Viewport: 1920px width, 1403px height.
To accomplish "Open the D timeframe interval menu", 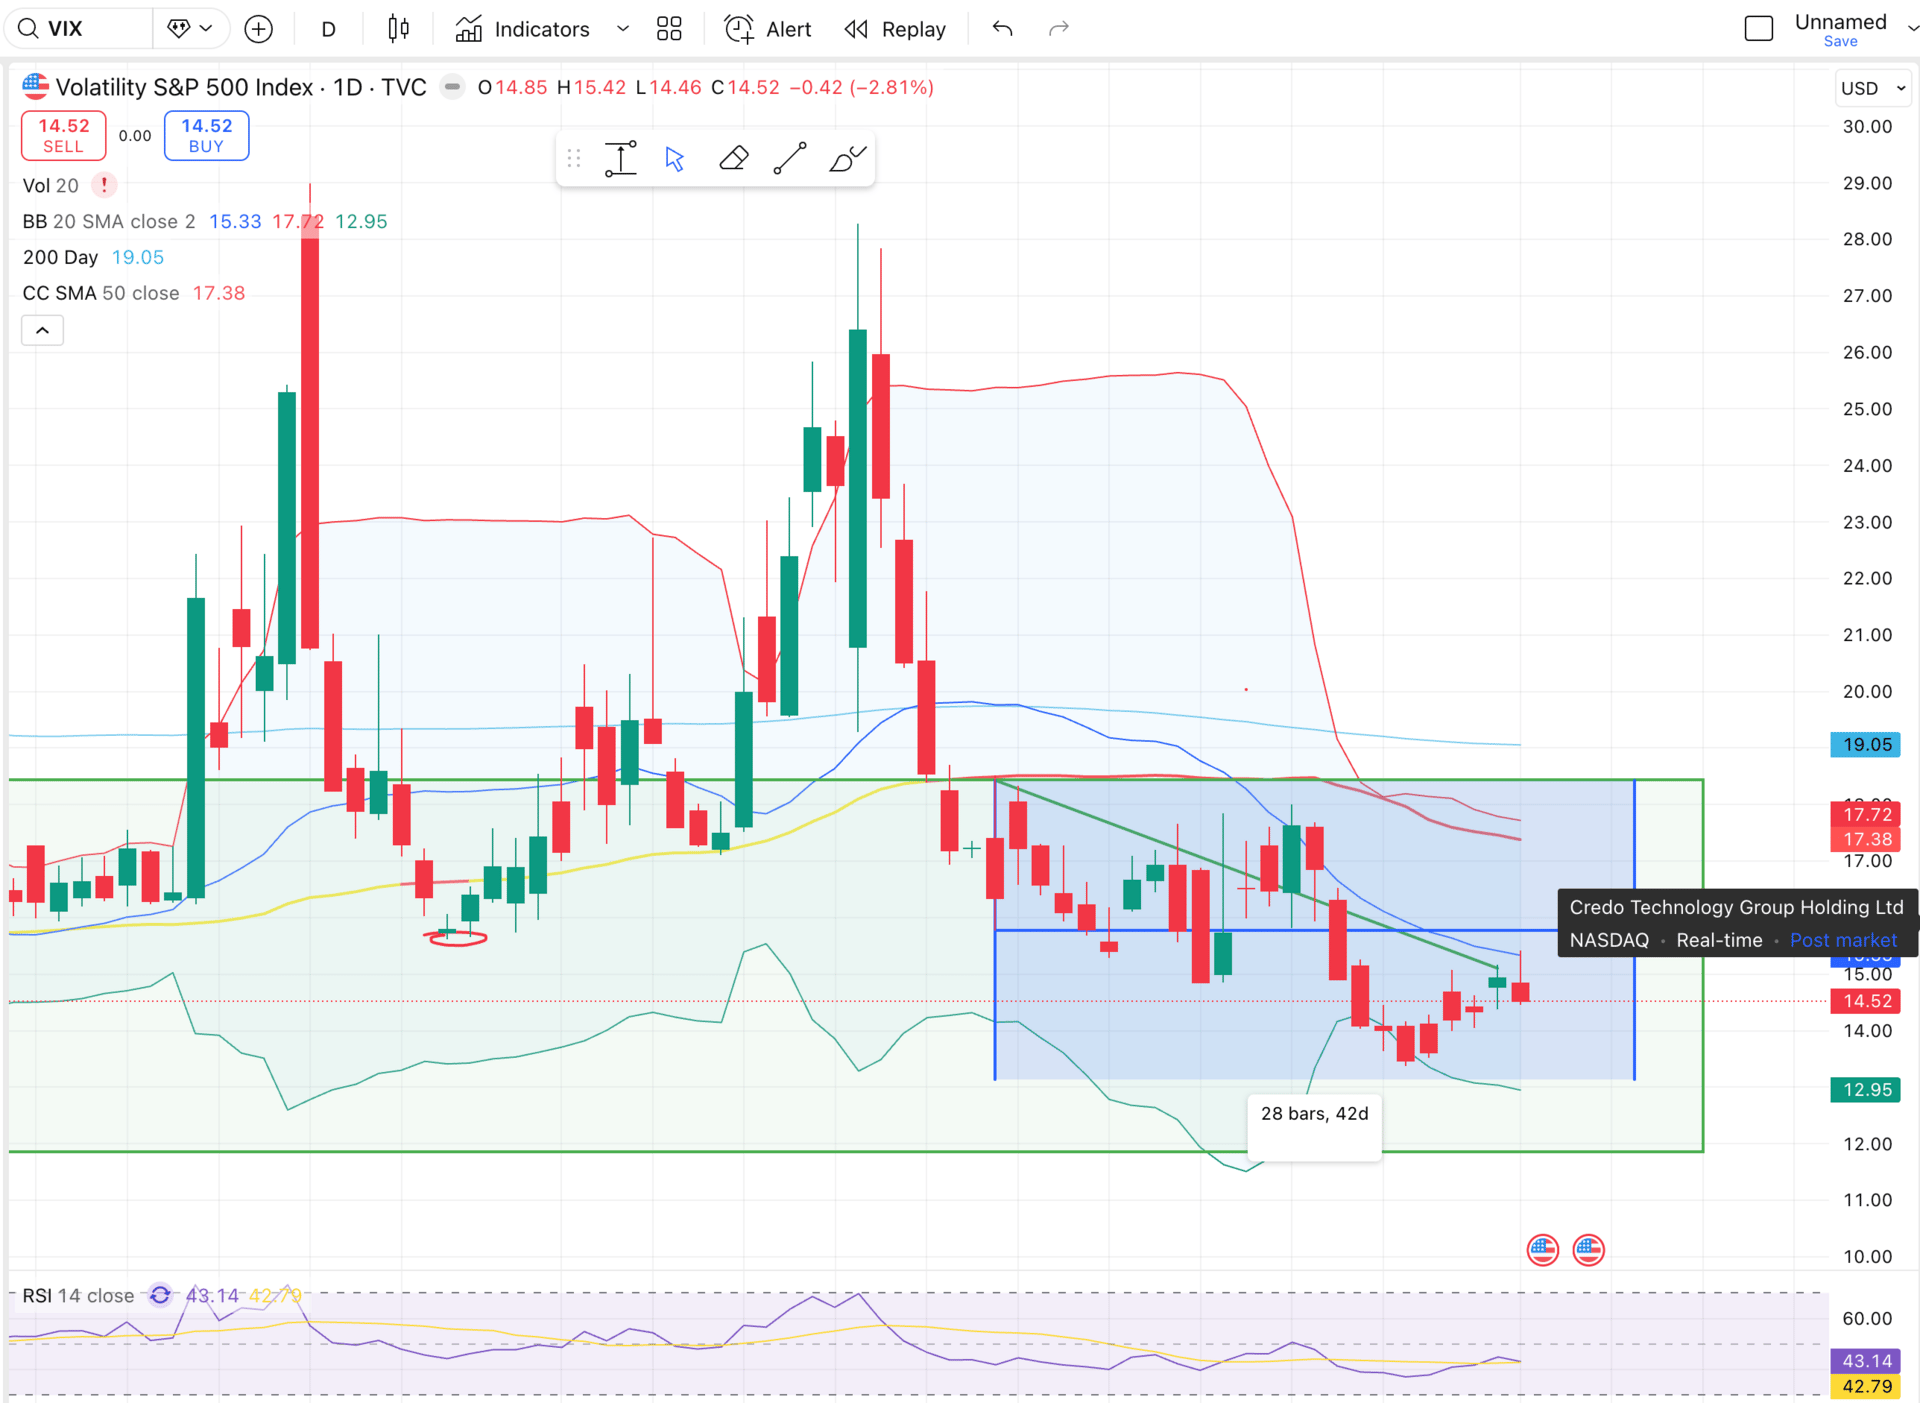I will pyautogui.click(x=328, y=29).
